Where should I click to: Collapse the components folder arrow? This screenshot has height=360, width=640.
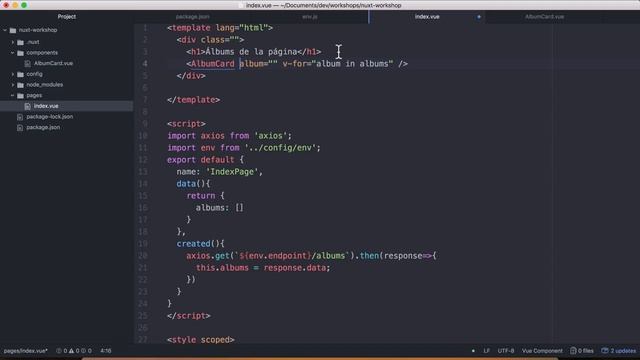(x=13, y=53)
